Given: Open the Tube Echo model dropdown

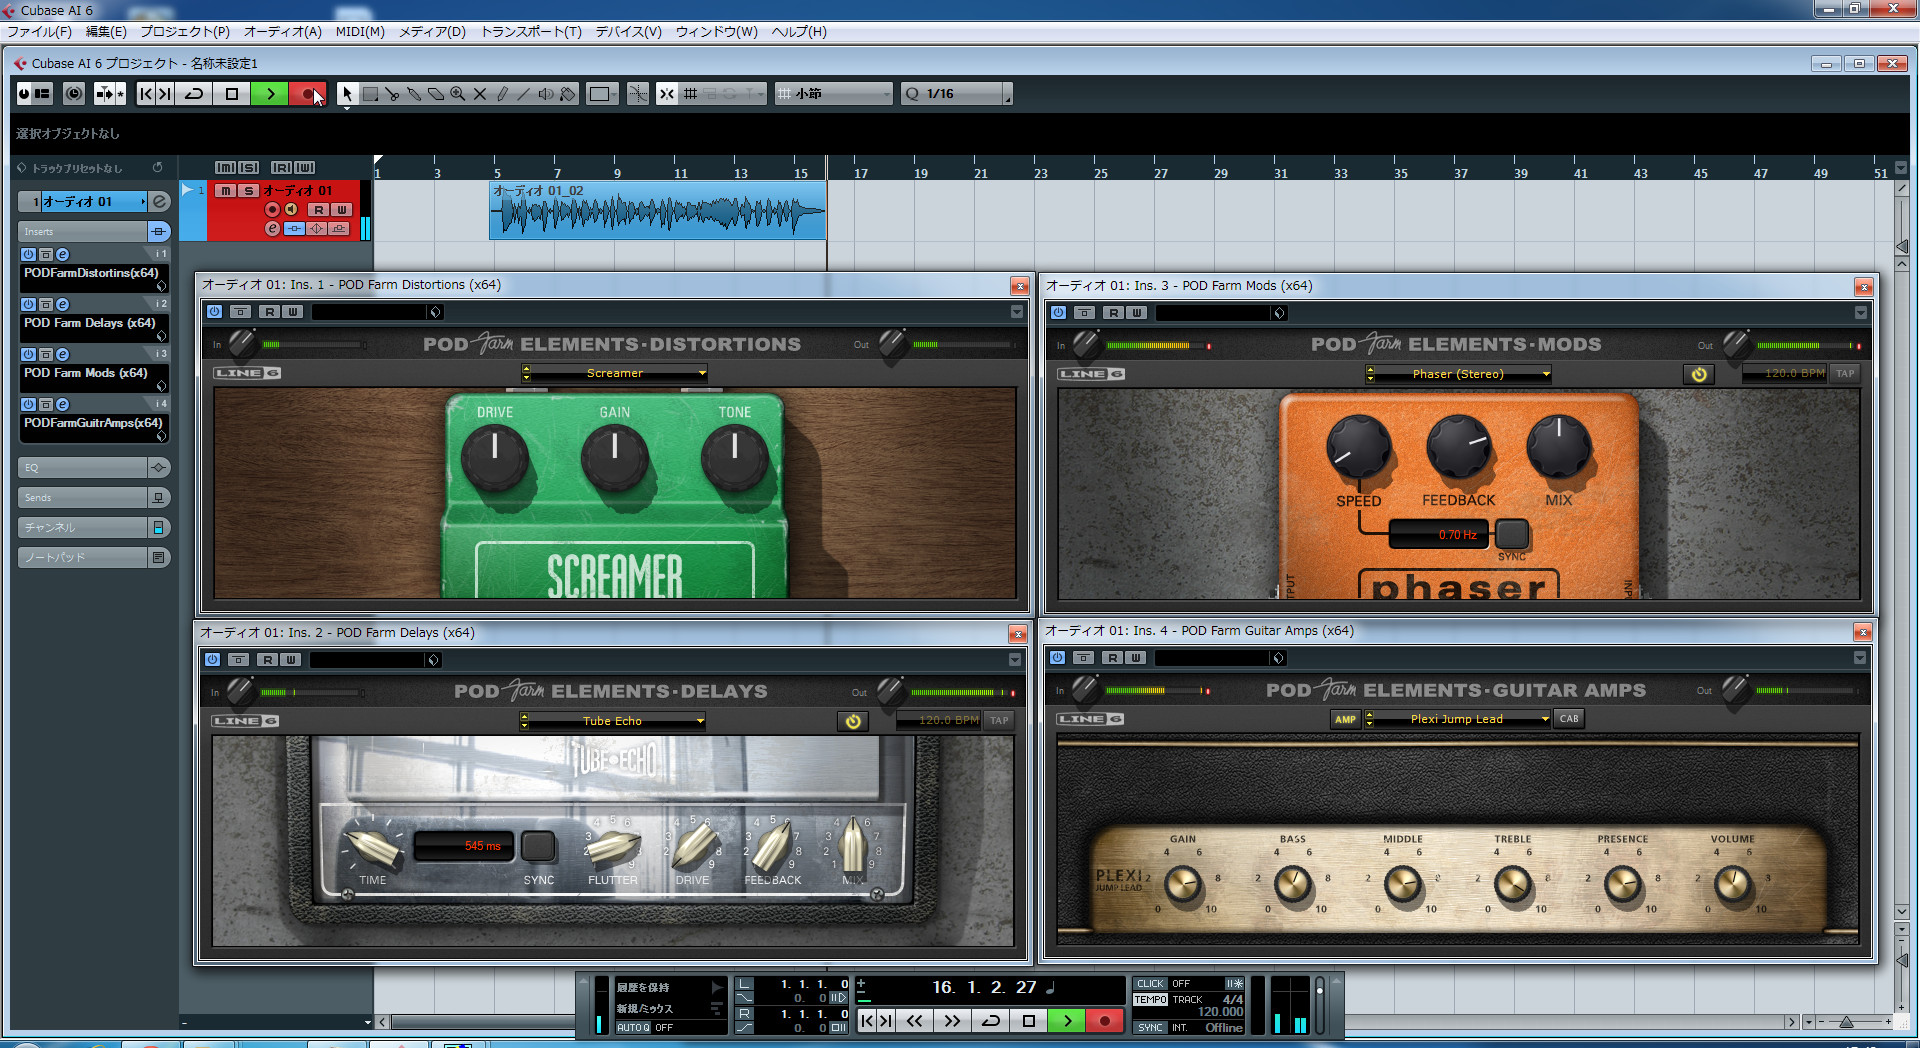Looking at the screenshot, I should pyautogui.click(x=612, y=721).
